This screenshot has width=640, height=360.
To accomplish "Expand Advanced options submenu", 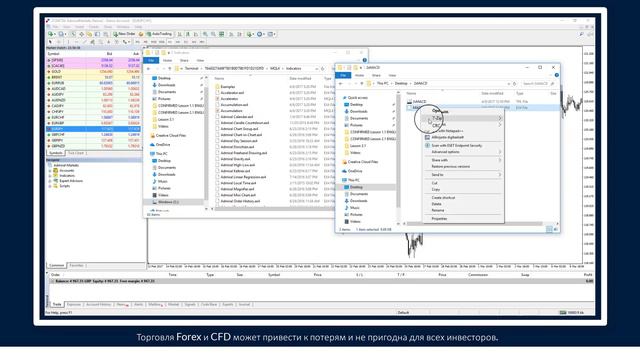I will pyautogui.click(x=462, y=152).
